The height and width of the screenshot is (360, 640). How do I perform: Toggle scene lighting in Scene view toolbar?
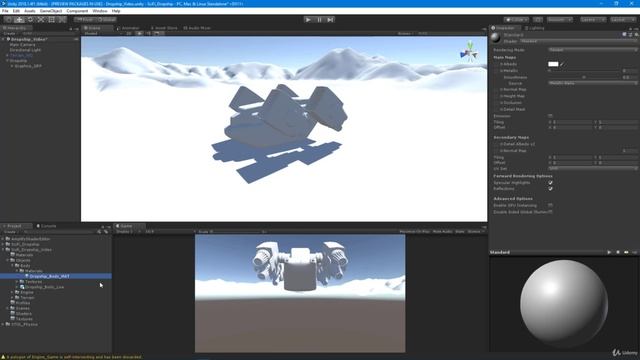[x=139, y=33]
